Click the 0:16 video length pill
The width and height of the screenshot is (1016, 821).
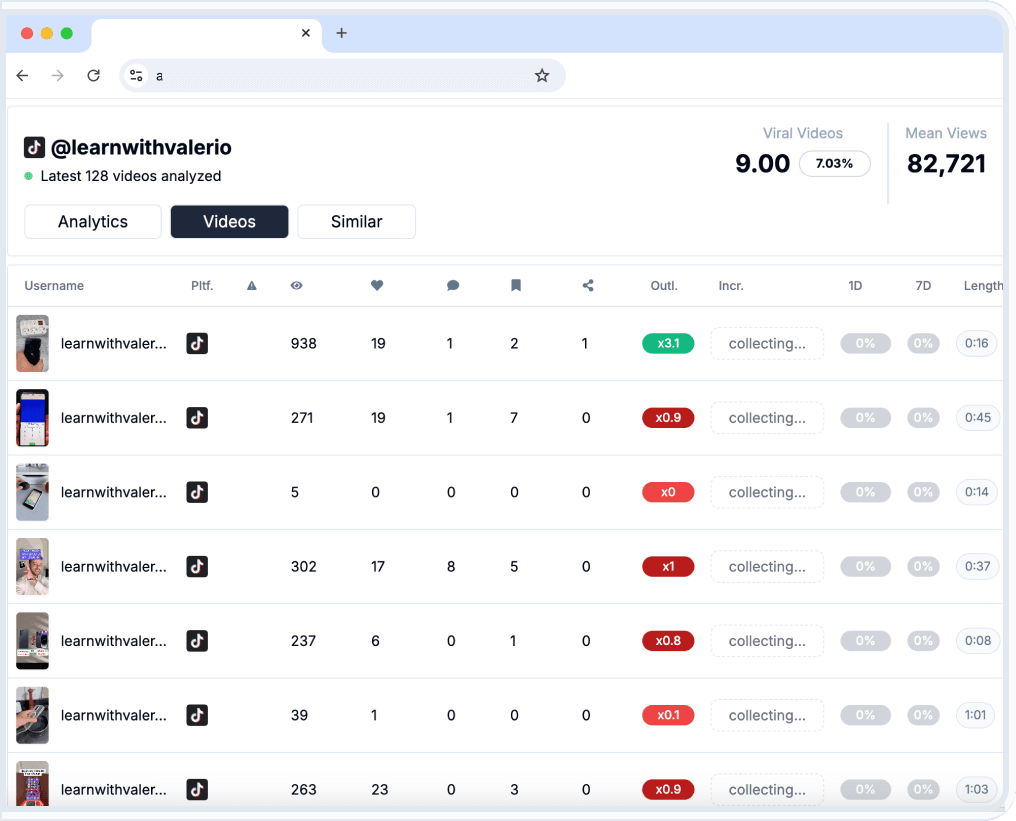tap(976, 343)
